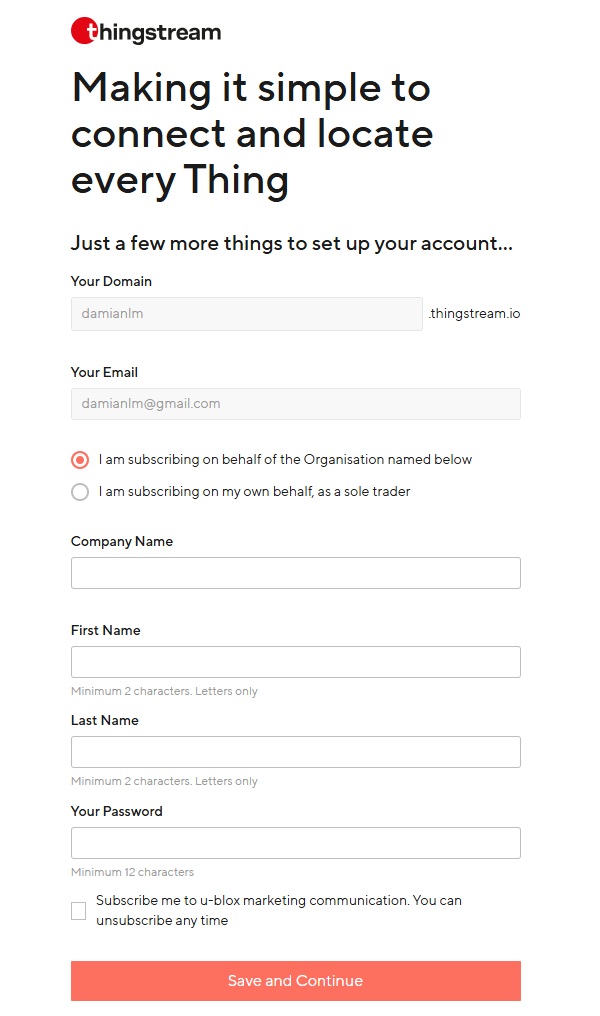
Task: Click the "as a sole trader" label text
Action: [x=254, y=492]
